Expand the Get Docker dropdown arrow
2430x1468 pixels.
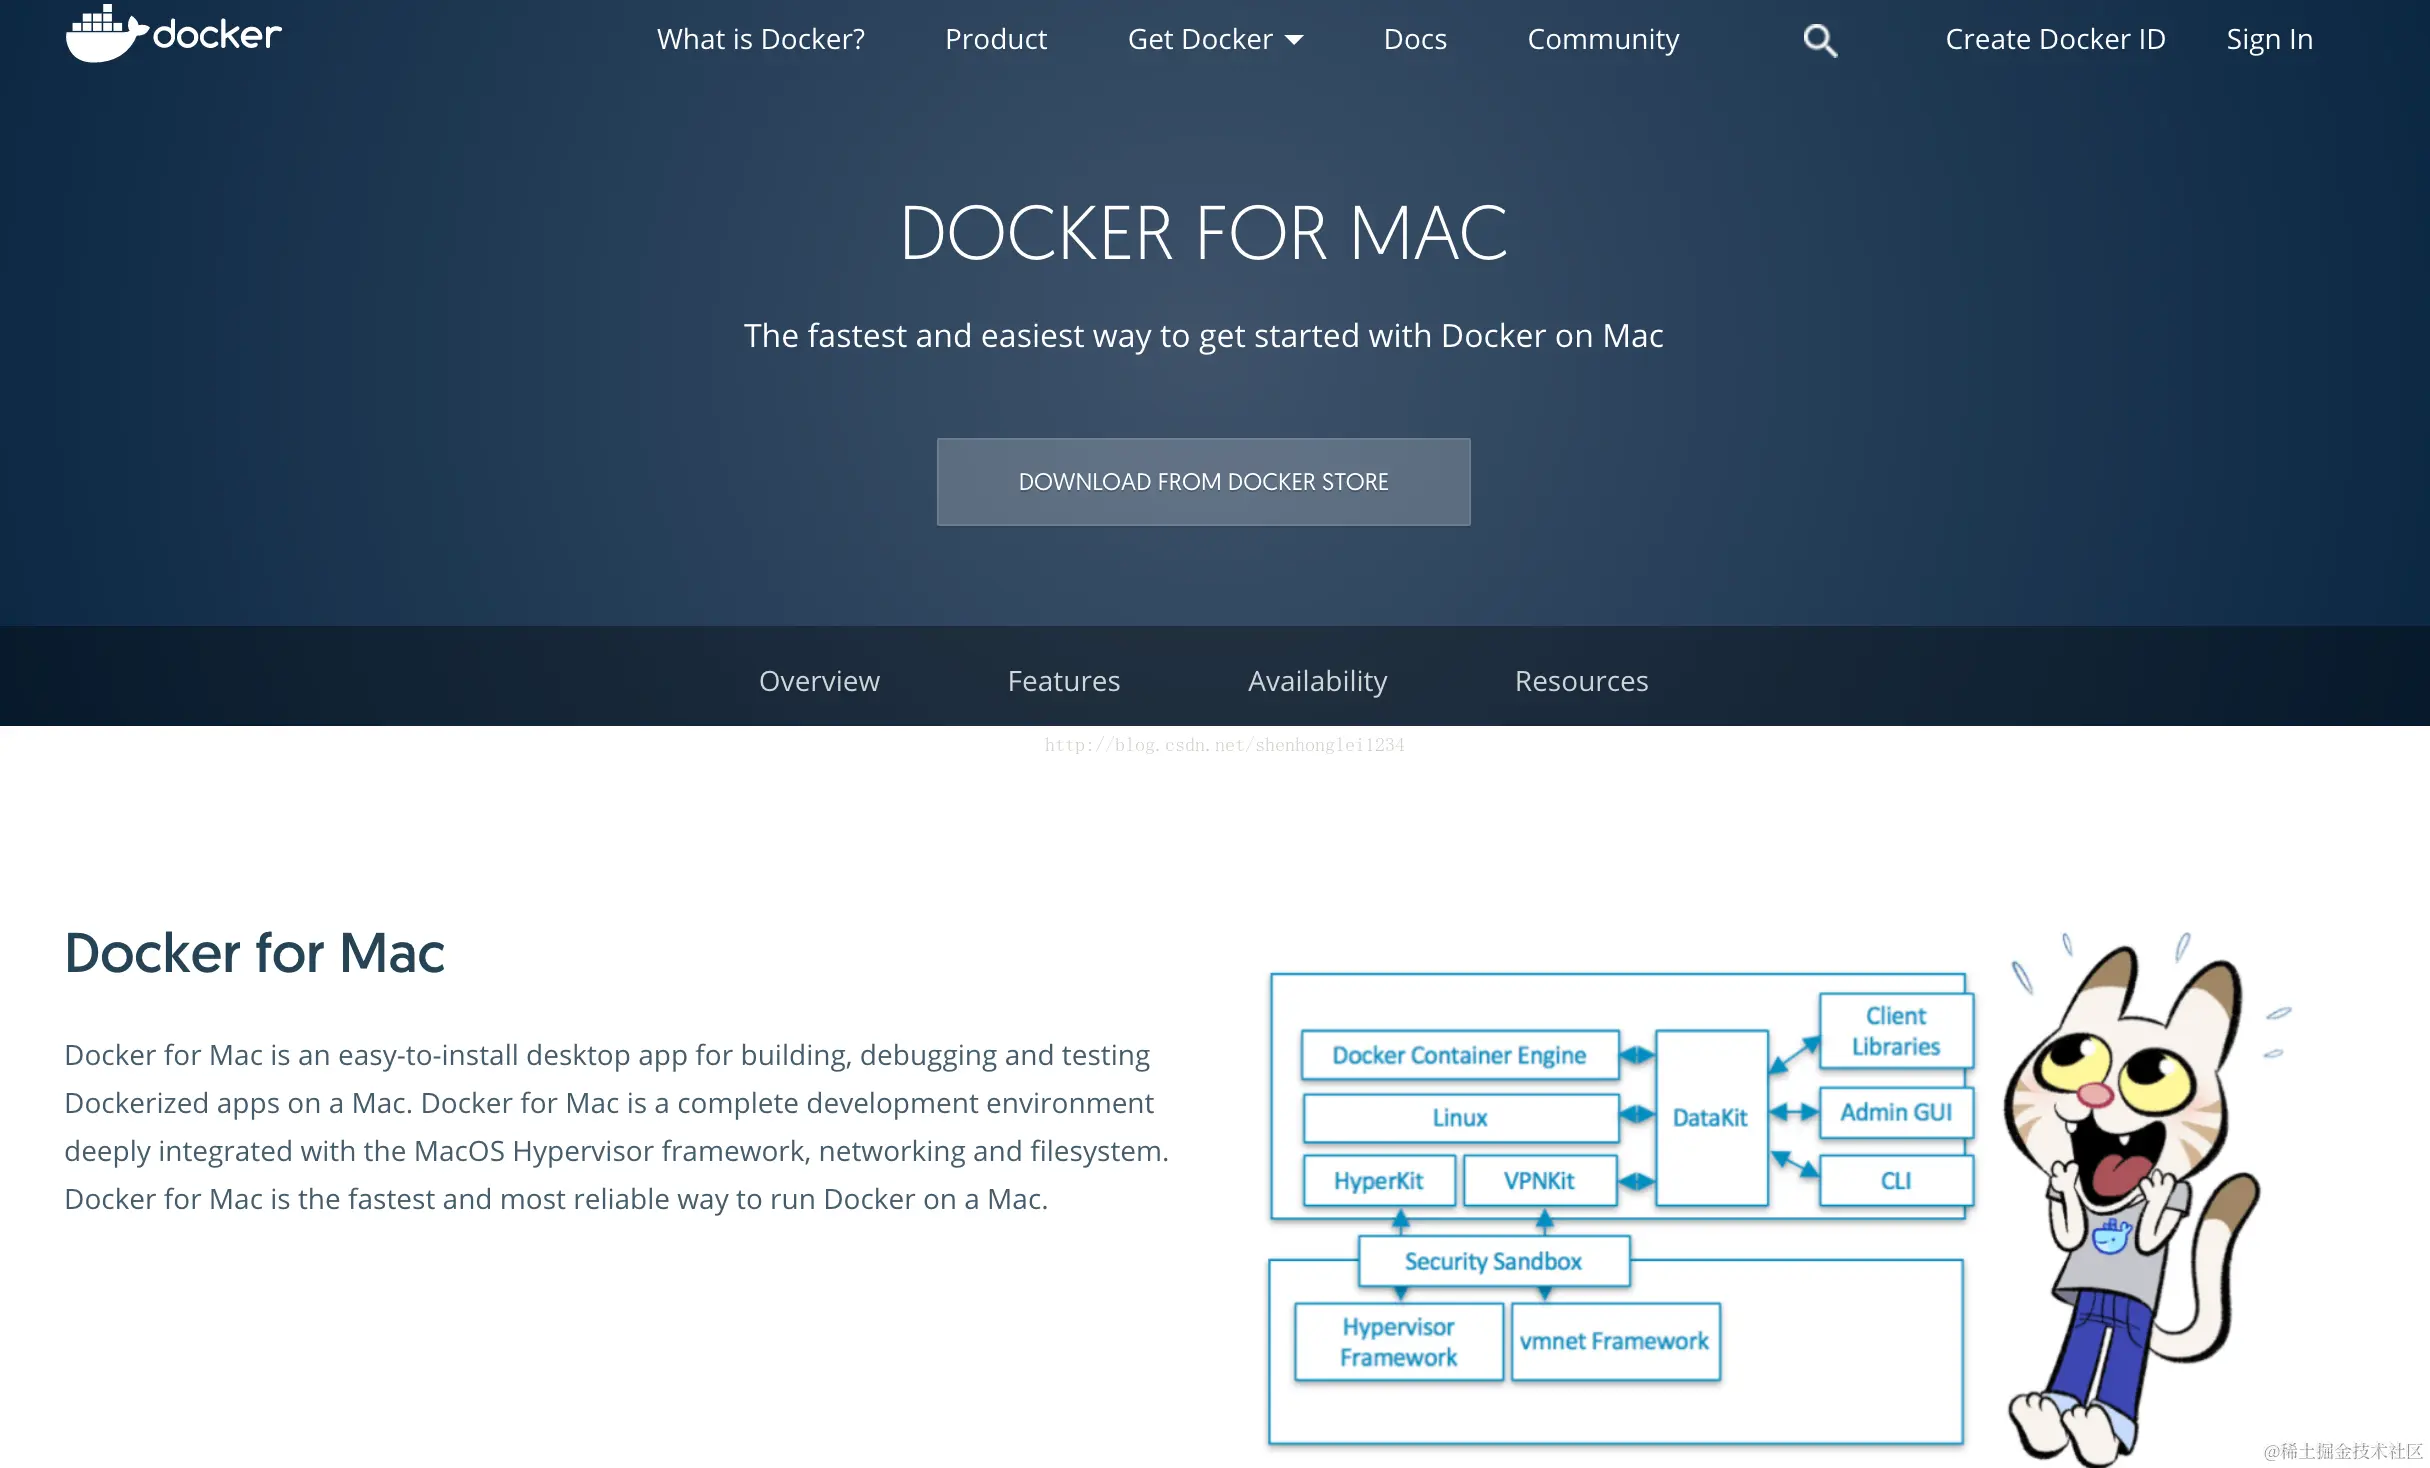coord(1294,40)
